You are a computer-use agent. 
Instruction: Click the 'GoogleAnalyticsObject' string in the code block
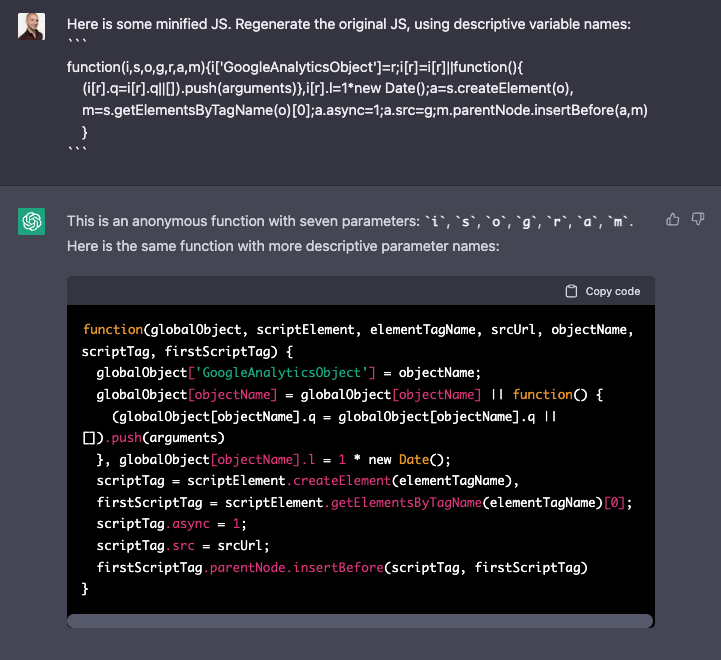point(281,373)
